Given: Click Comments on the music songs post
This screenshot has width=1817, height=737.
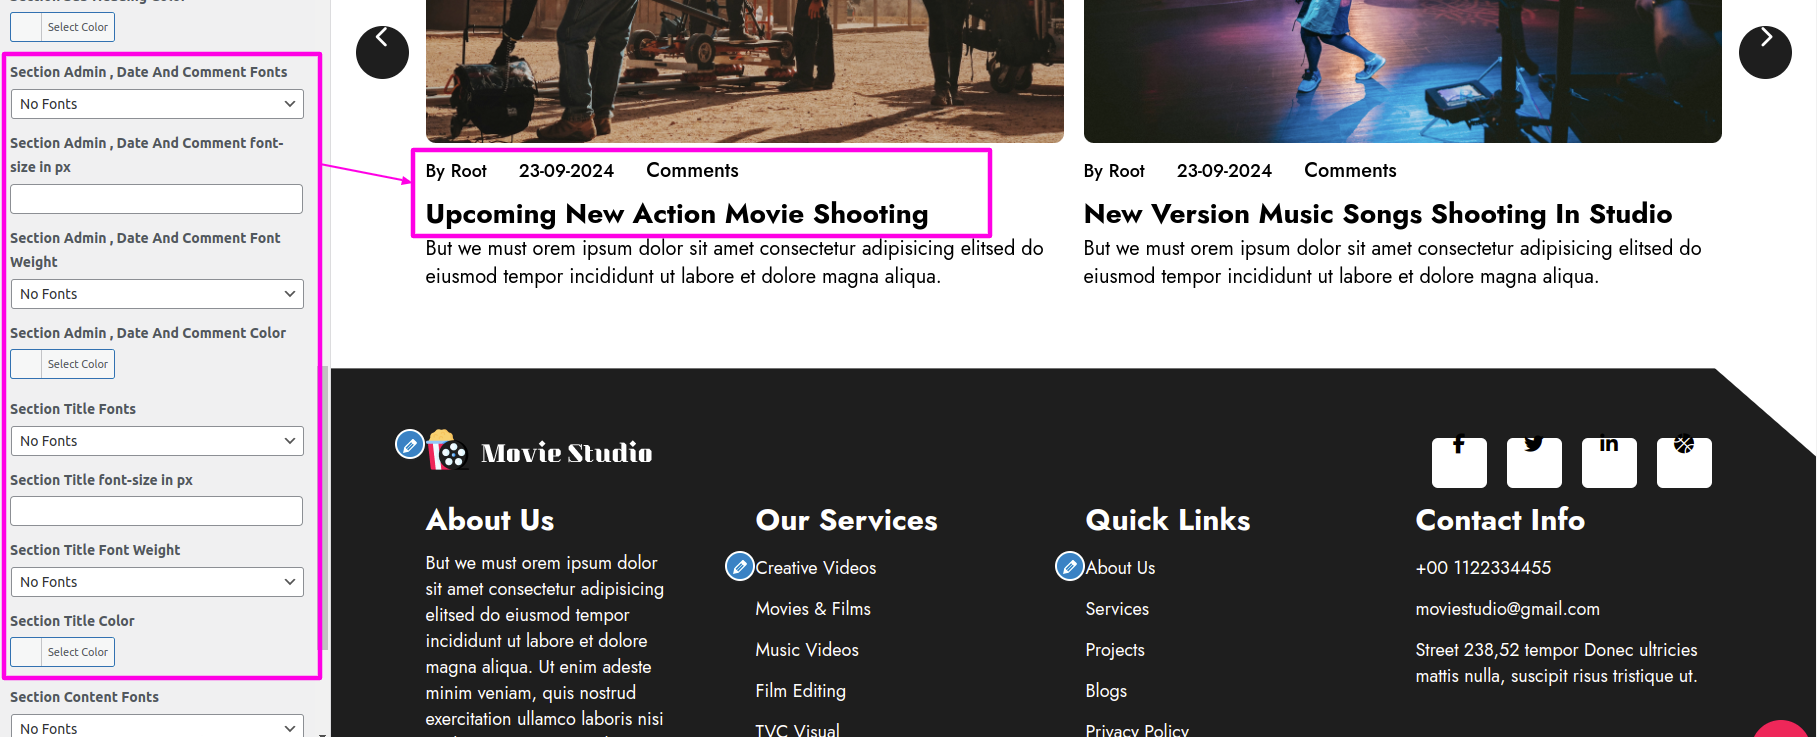Looking at the screenshot, I should pyautogui.click(x=1350, y=171).
